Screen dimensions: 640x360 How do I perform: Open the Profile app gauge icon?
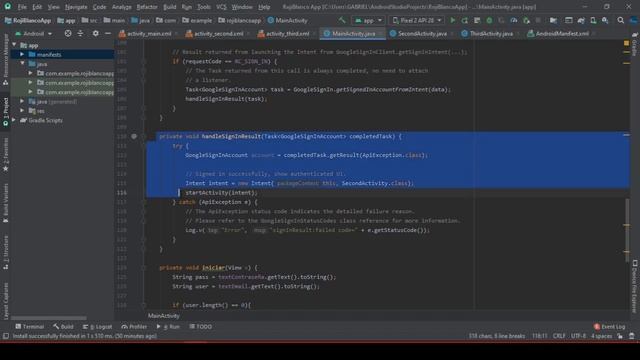(514, 20)
